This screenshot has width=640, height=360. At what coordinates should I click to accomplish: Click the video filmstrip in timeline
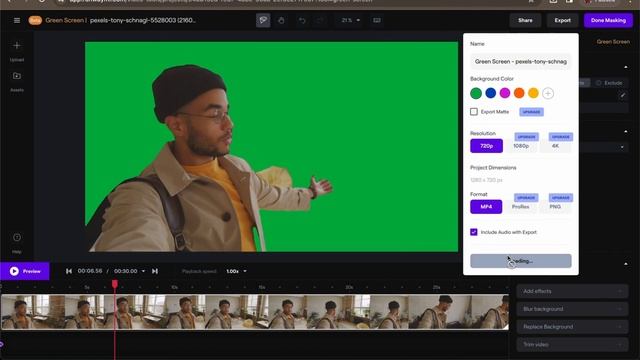[255, 312]
